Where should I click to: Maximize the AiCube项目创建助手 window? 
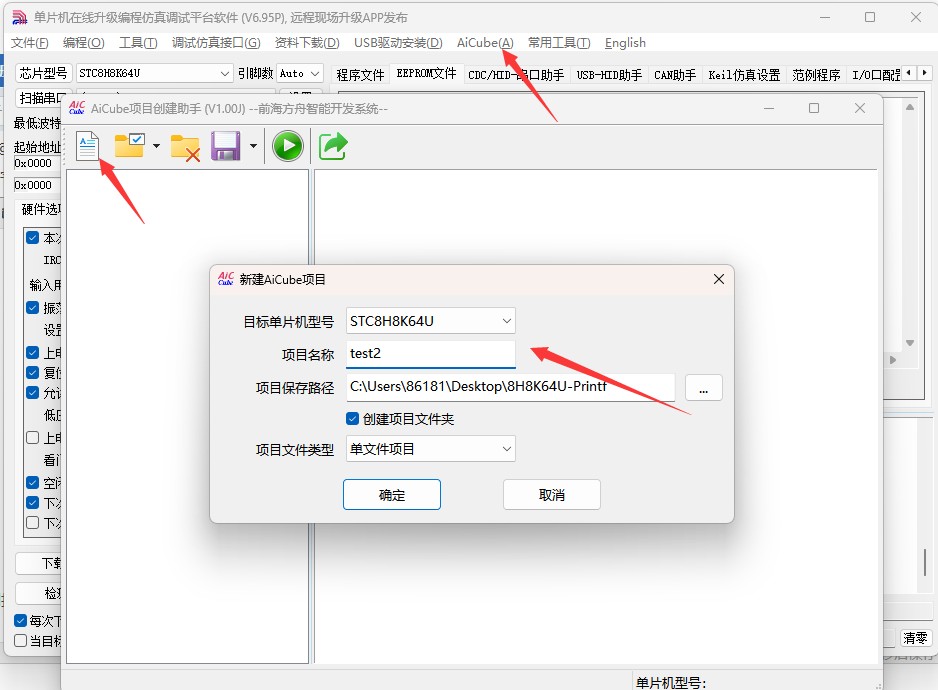814,108
